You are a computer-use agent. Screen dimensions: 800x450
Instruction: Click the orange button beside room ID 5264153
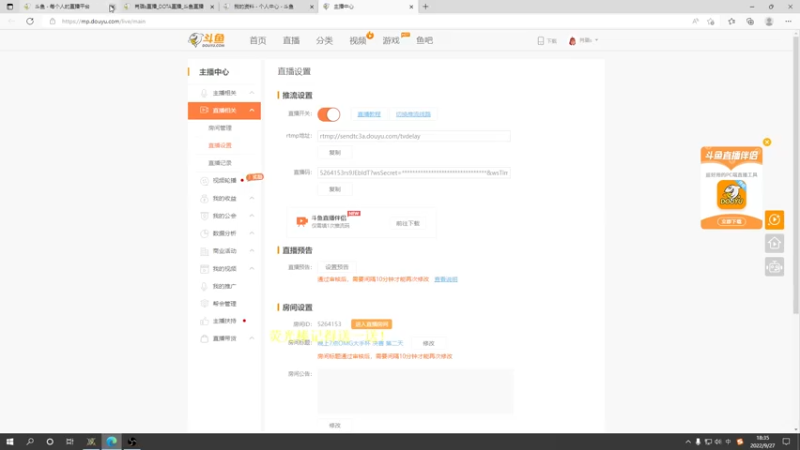[371, 324]
